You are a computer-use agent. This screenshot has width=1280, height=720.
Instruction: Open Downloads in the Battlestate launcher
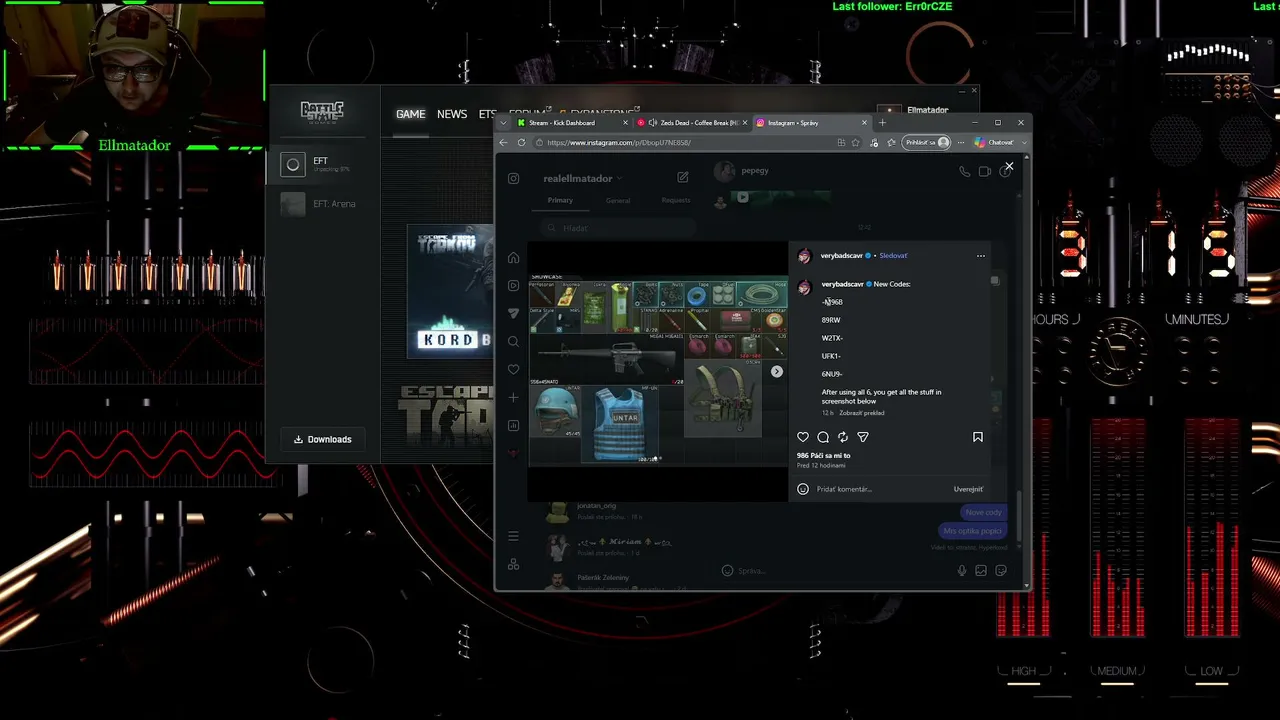pyautogui.click(x=322, y=439)
